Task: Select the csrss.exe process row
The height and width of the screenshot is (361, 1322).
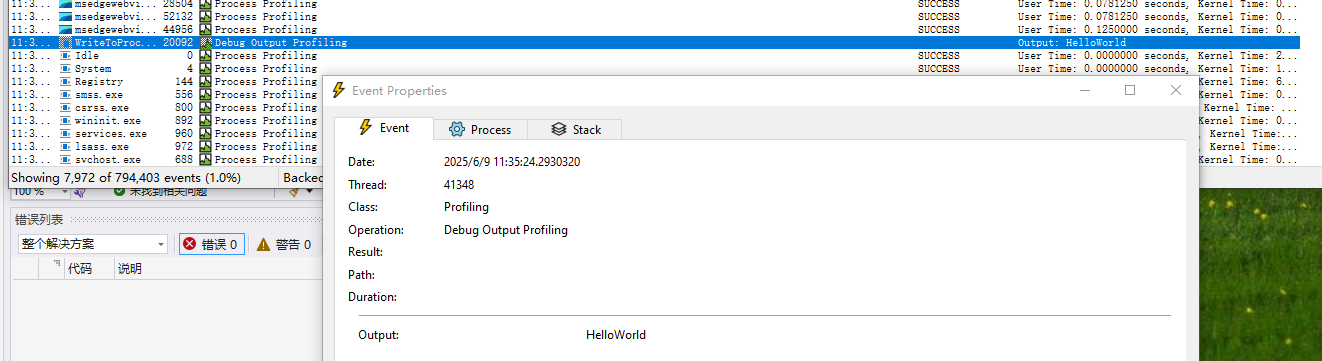Action: pos(165,108)
